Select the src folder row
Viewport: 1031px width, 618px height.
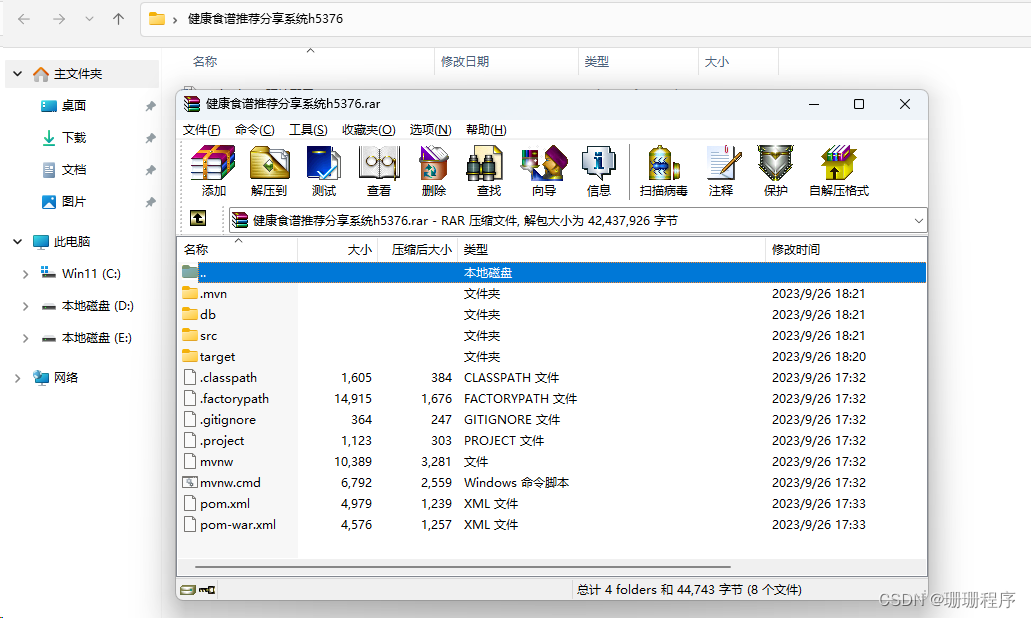pyautogui.click(x=552, y=335)
